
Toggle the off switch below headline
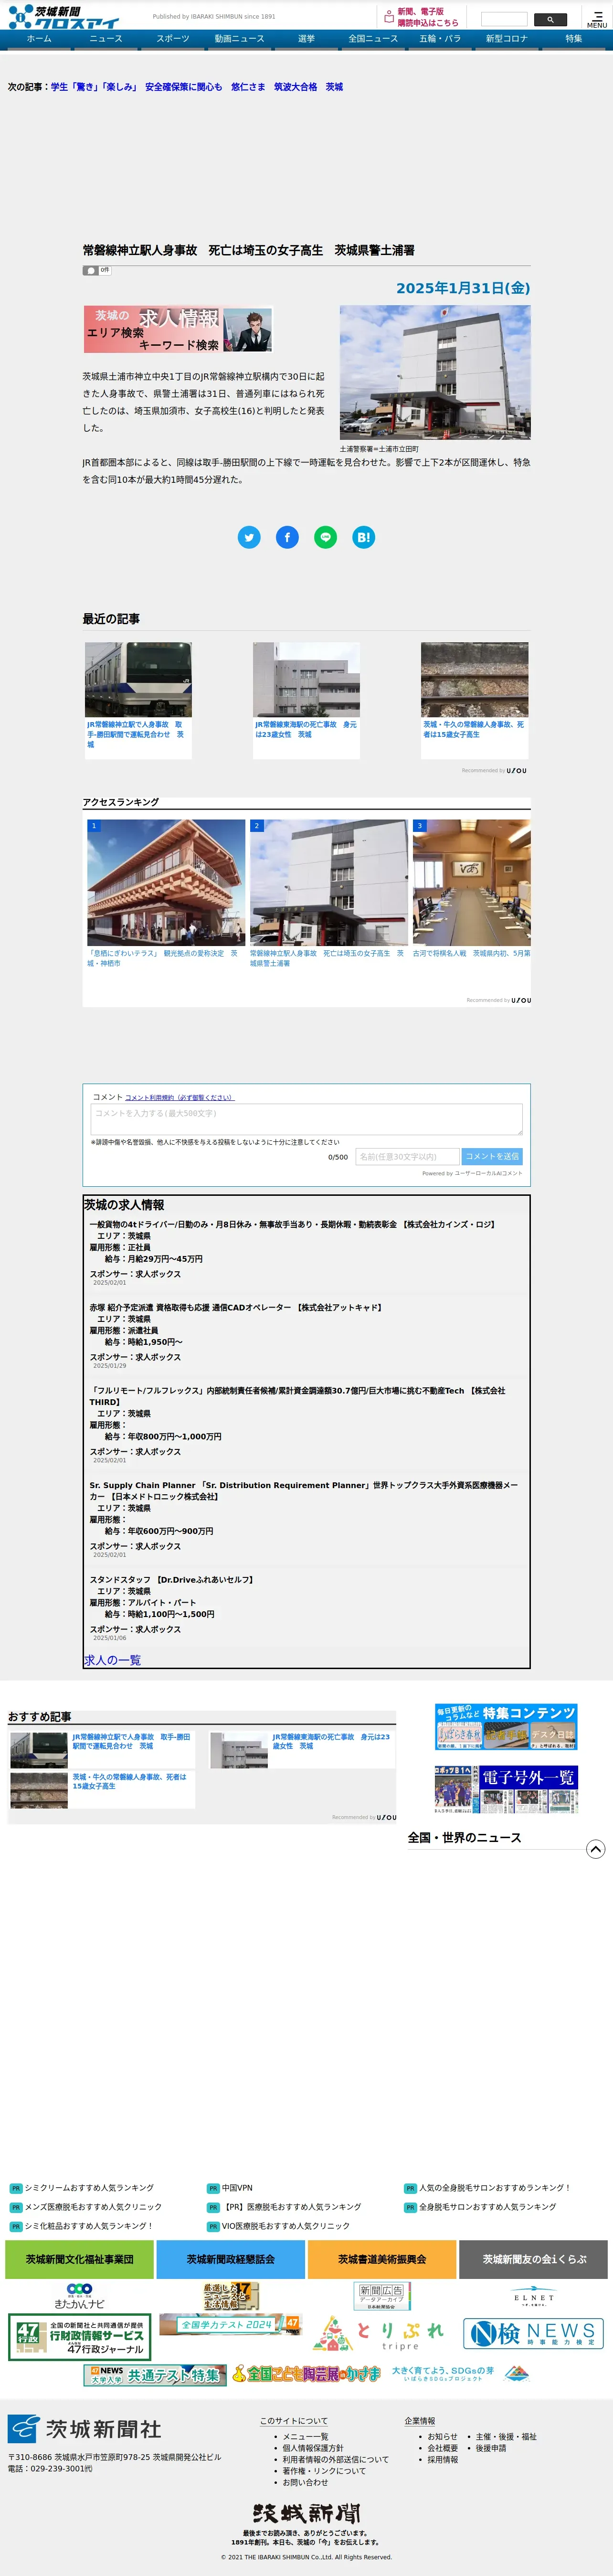click(96, 270)
